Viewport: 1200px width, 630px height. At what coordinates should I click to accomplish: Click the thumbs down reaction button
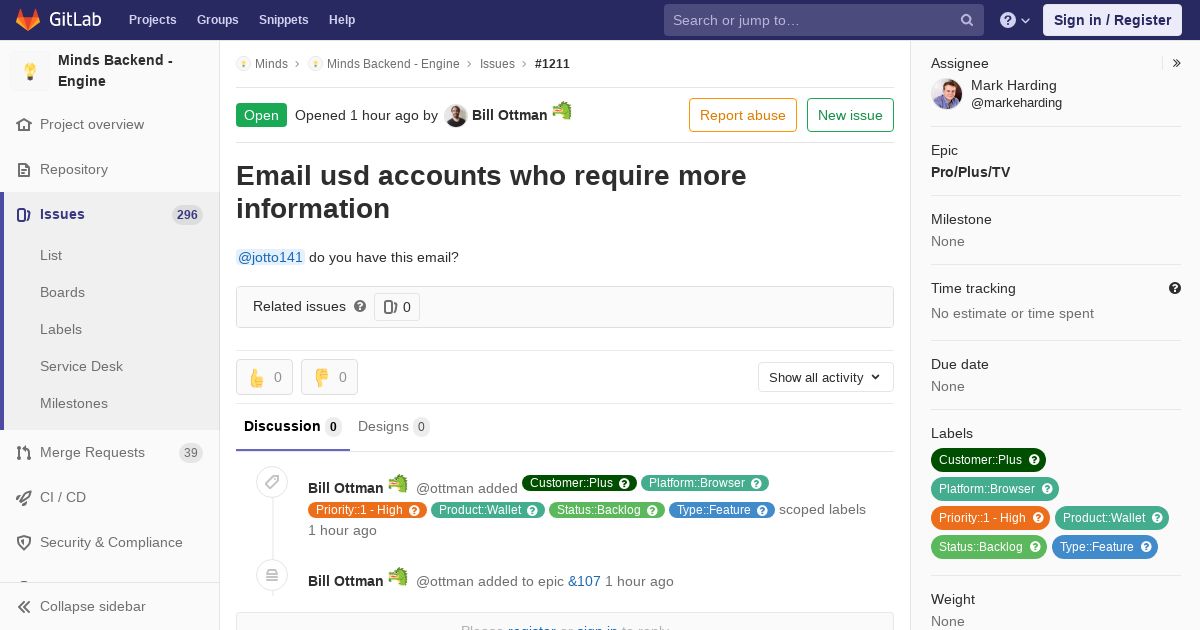coord(329,377)
